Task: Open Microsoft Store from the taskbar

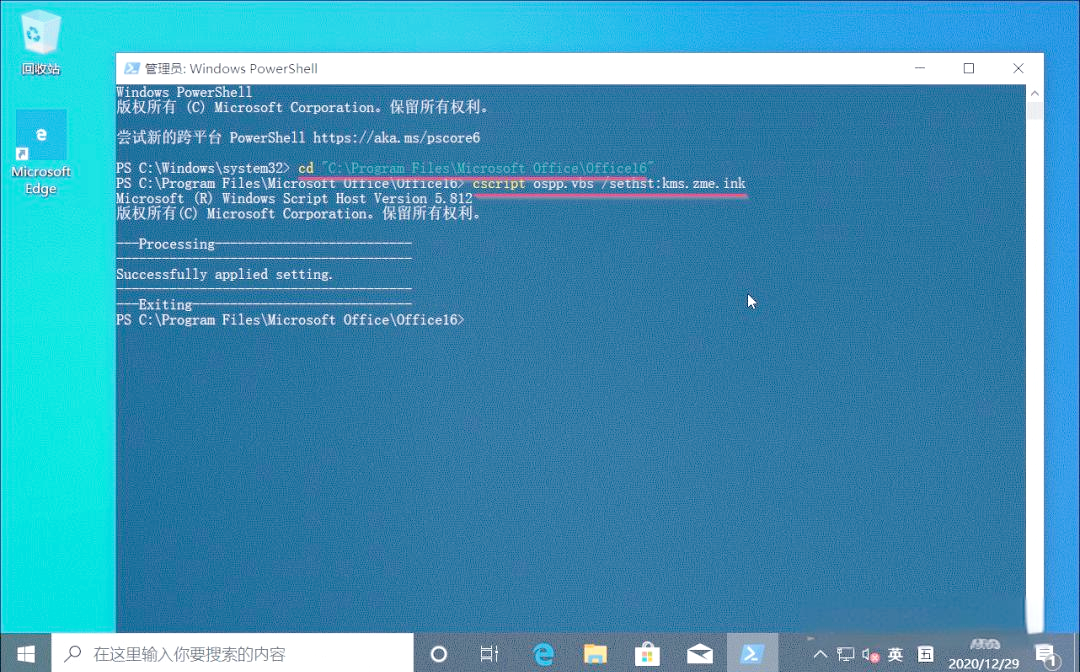Action: pos(647,653)
